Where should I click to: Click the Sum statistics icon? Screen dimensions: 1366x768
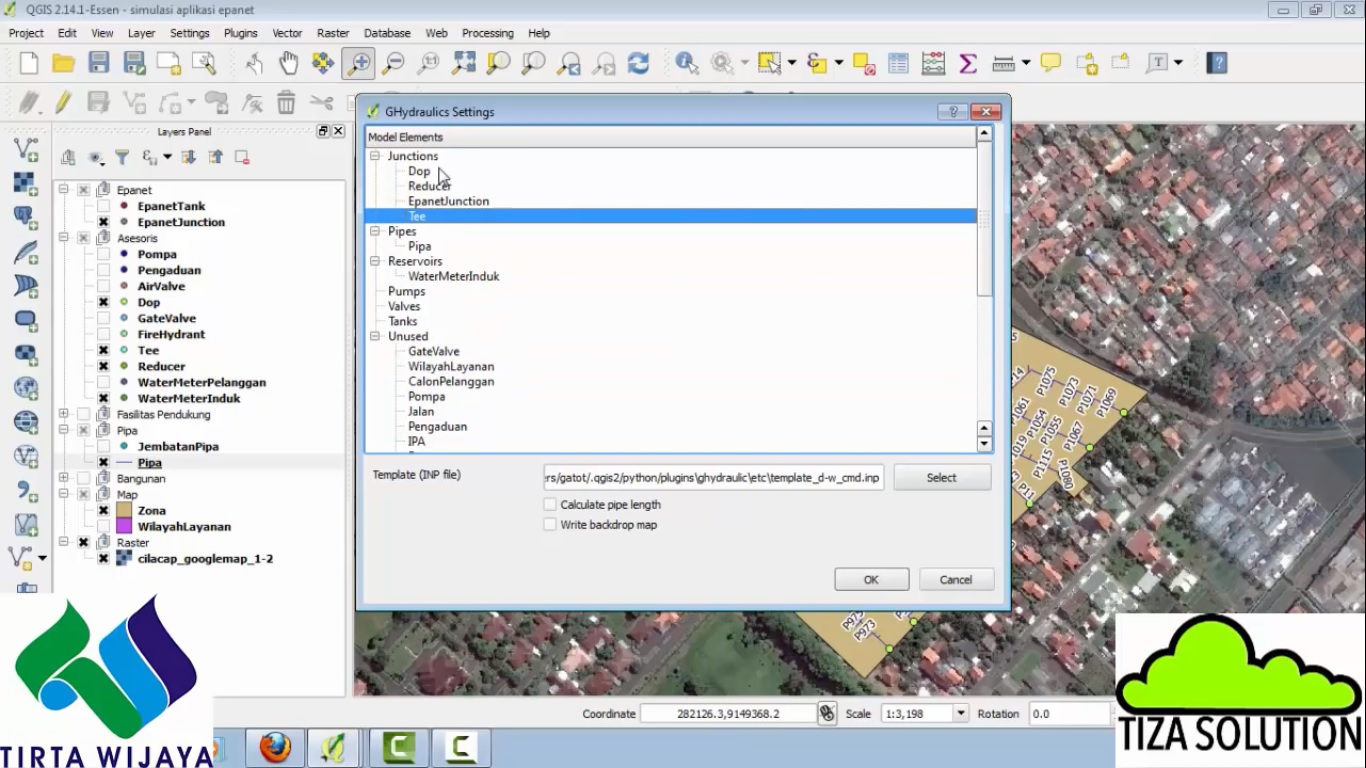click(967, 63)
